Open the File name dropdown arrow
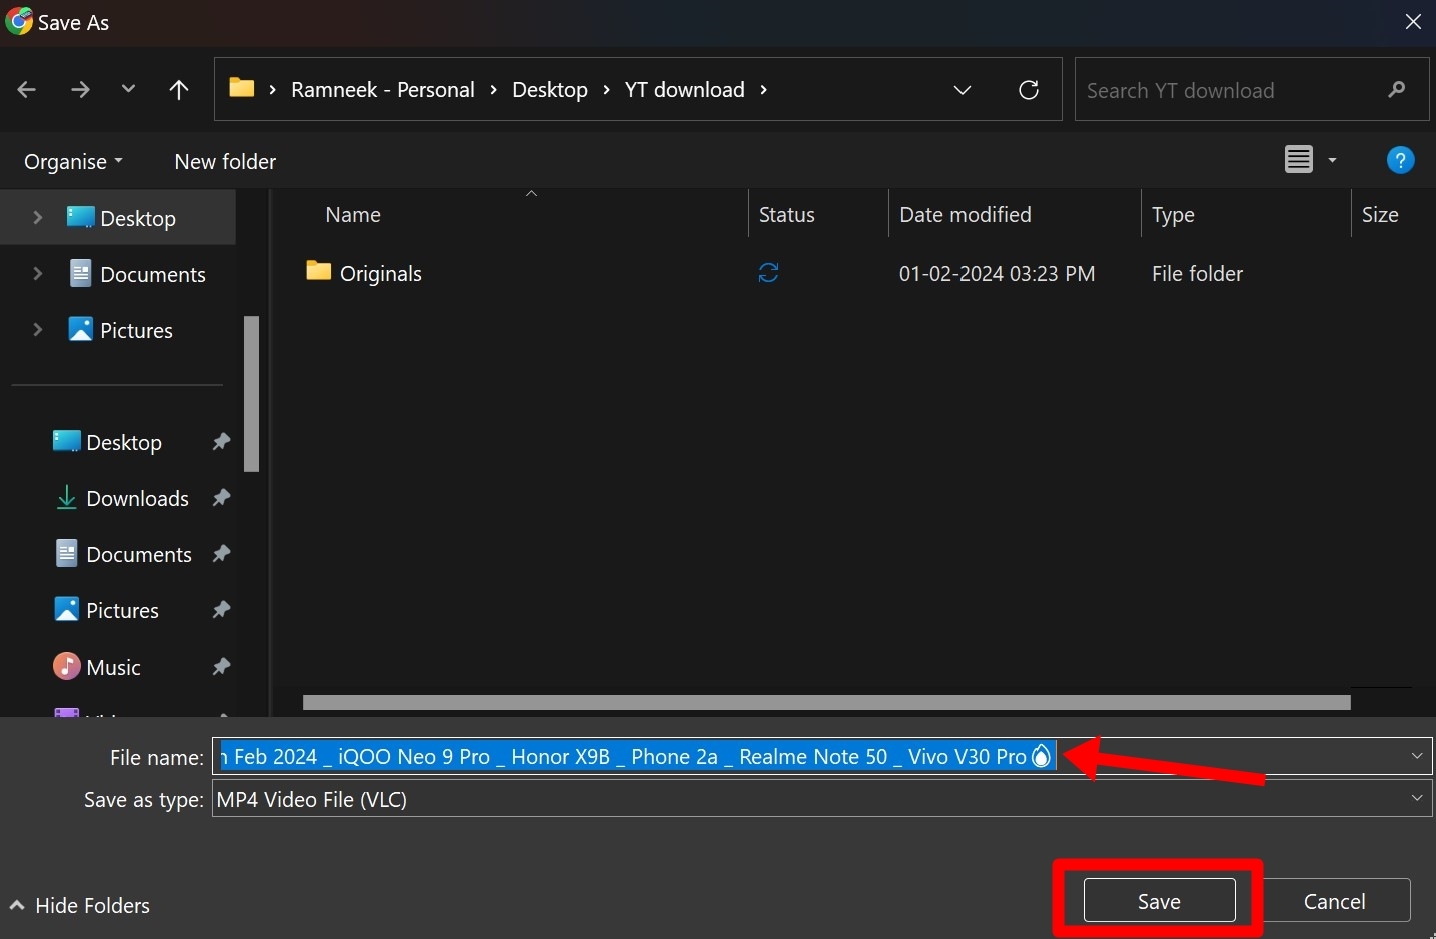This screenshot has height=939, width=1436. click(1416, 756)
